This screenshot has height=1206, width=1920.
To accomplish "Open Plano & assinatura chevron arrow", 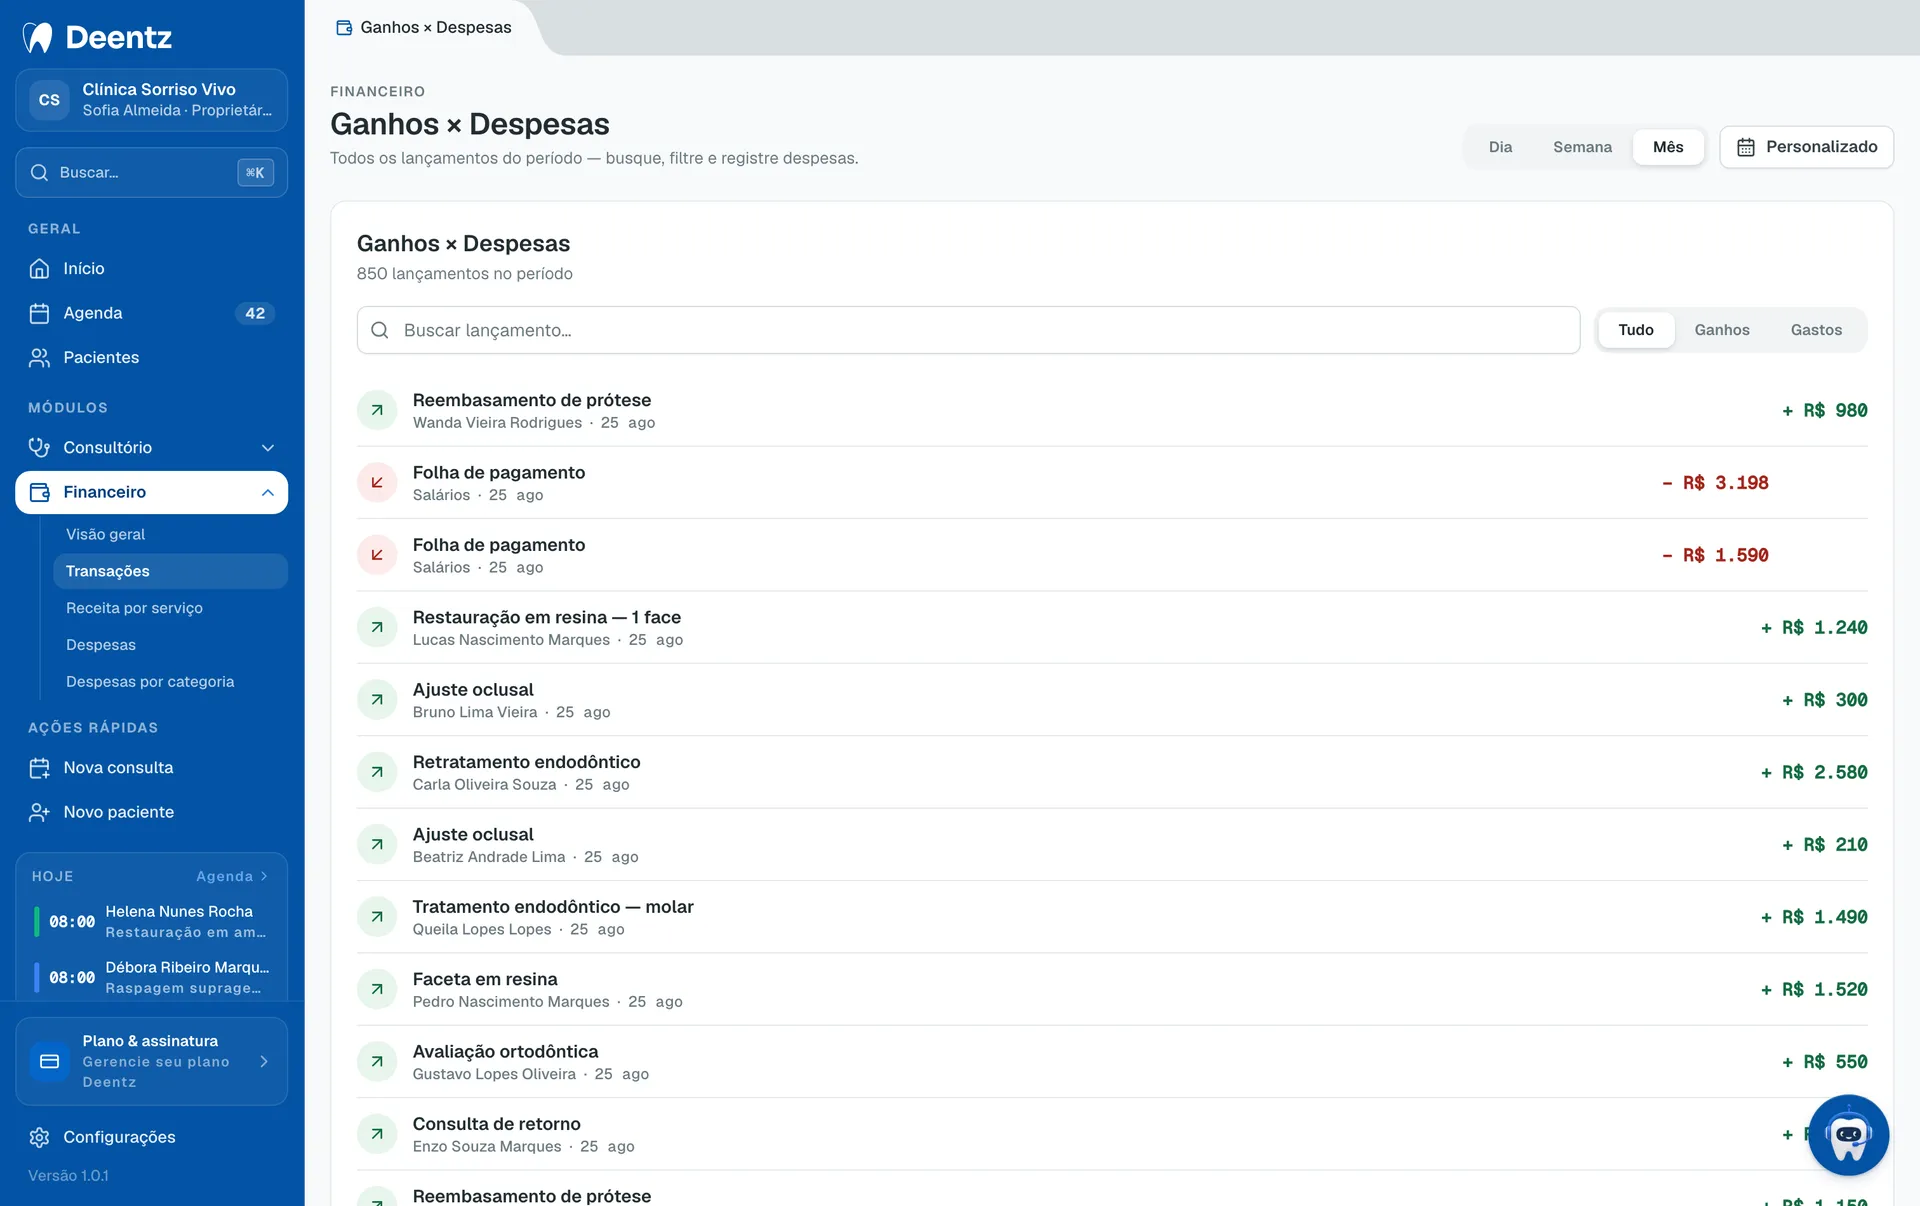I will coord(264,1061).
